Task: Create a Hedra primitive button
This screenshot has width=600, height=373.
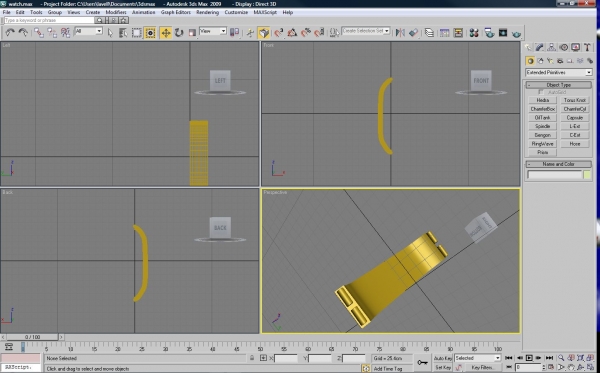Action: click(543, 100)
